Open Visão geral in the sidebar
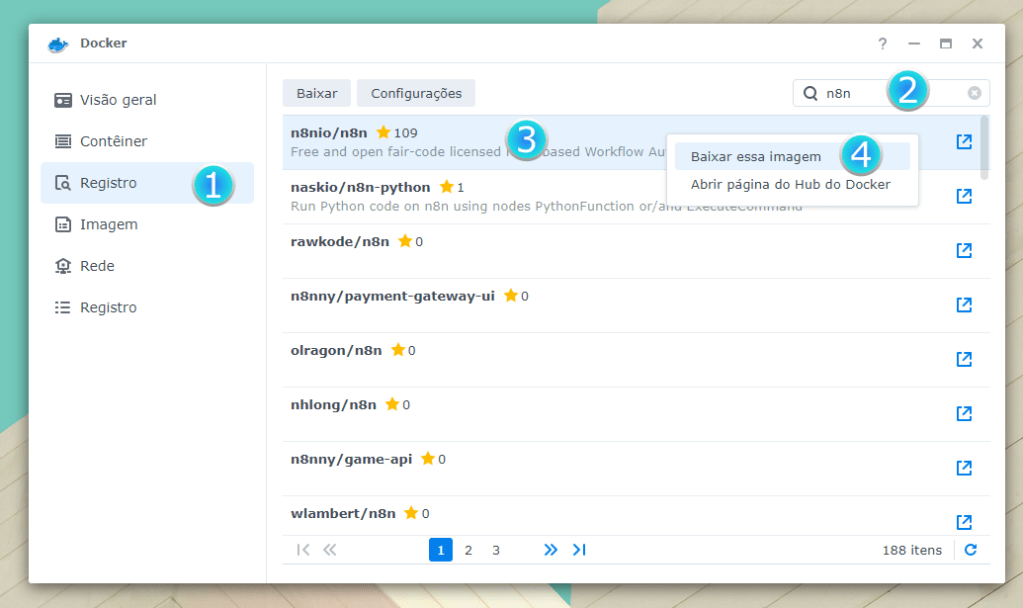 tap(118, 100)
